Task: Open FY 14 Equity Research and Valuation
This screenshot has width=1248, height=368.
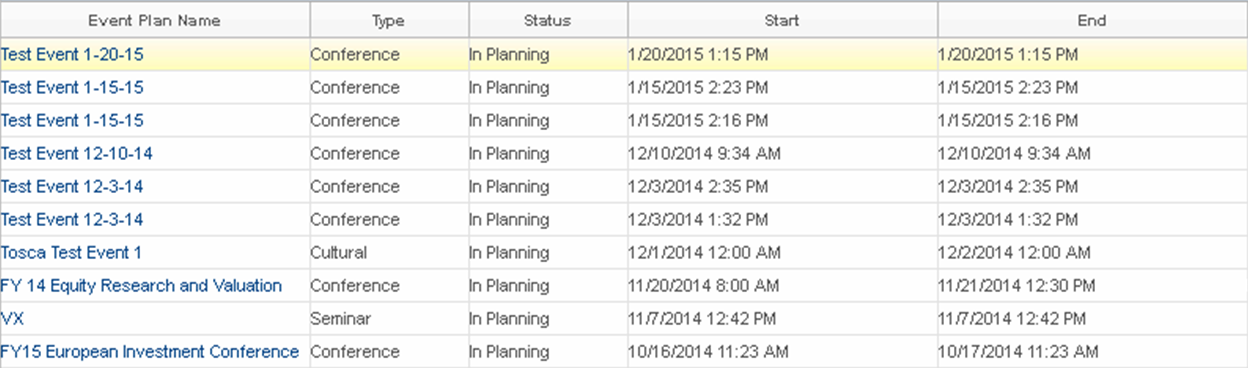Action: point(141,286)
